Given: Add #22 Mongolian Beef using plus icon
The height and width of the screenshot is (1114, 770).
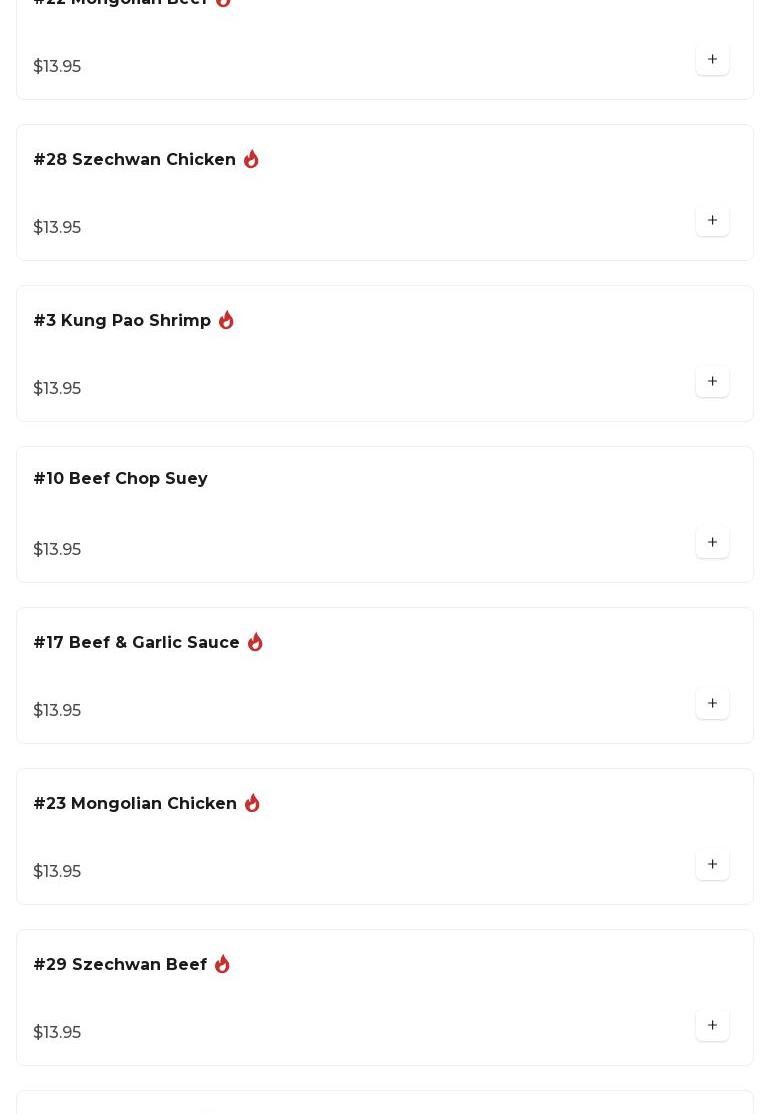Looking at the screenshot, I should click(712, 59).
